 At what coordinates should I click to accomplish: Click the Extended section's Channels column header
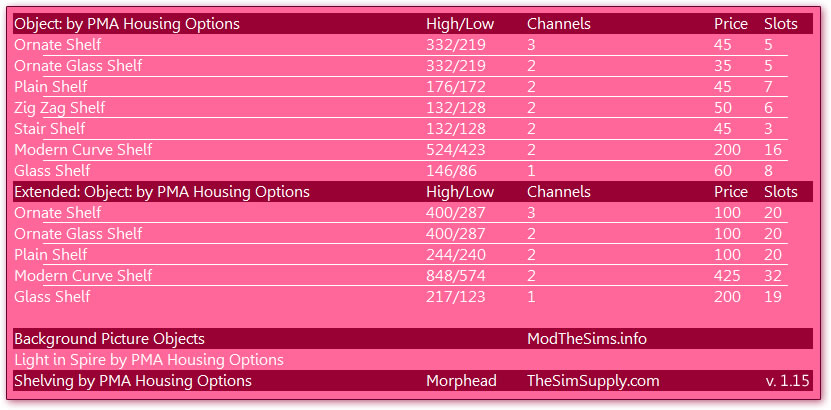[x=559, y=191]
